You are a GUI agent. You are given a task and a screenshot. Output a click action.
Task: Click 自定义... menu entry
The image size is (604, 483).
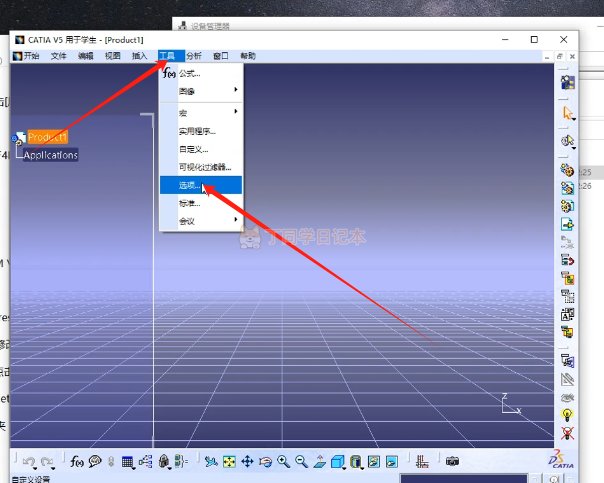[194, 149]
